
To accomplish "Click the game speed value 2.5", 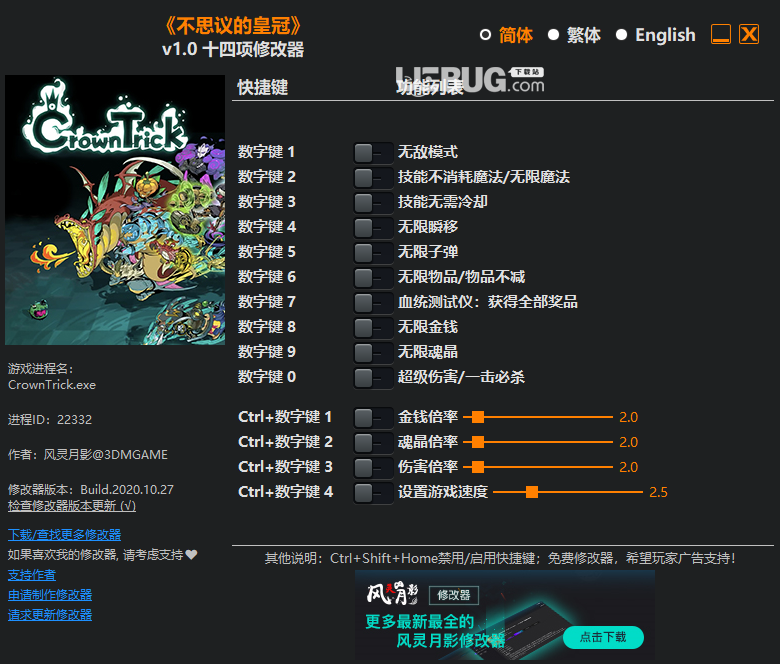I will click(658, 492).
